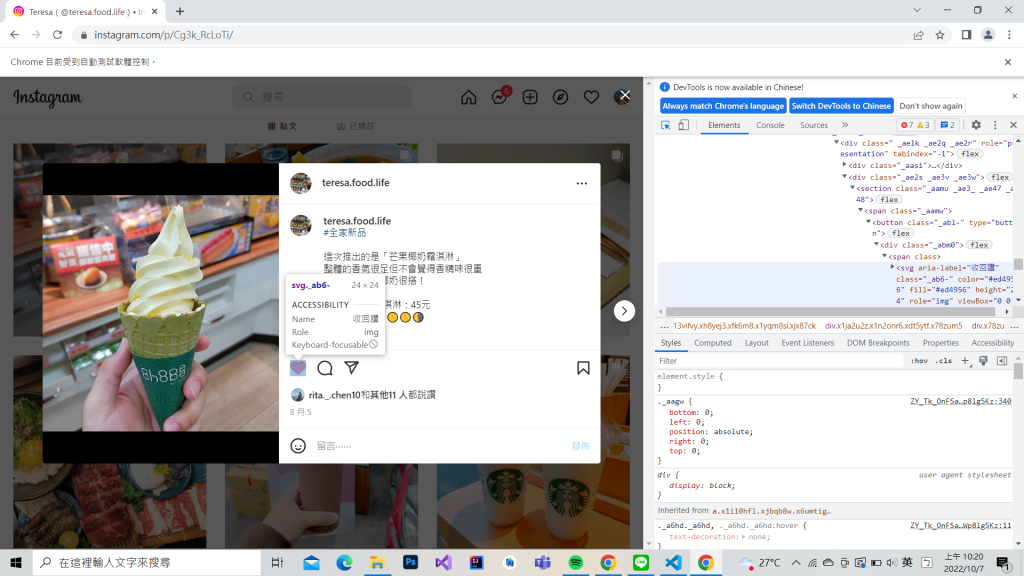
Task: Expand the _aasi div node
Action: (x=844, y=165)
